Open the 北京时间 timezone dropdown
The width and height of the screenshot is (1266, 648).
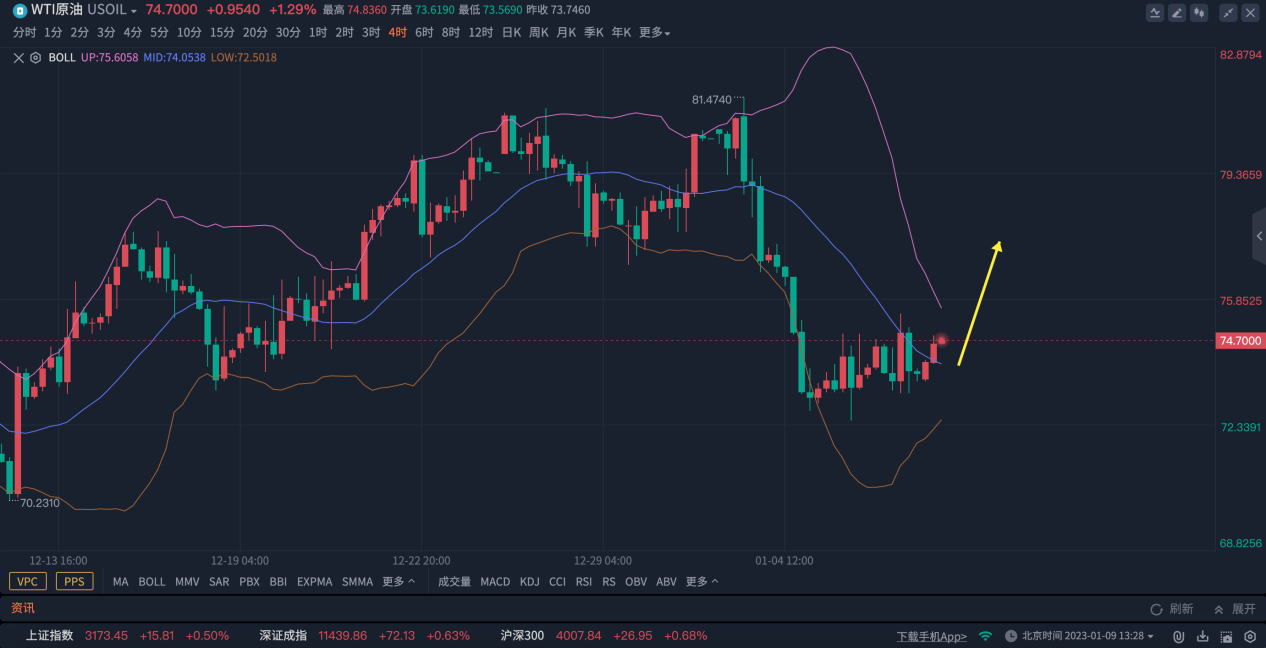click(x=1151, y=636)
